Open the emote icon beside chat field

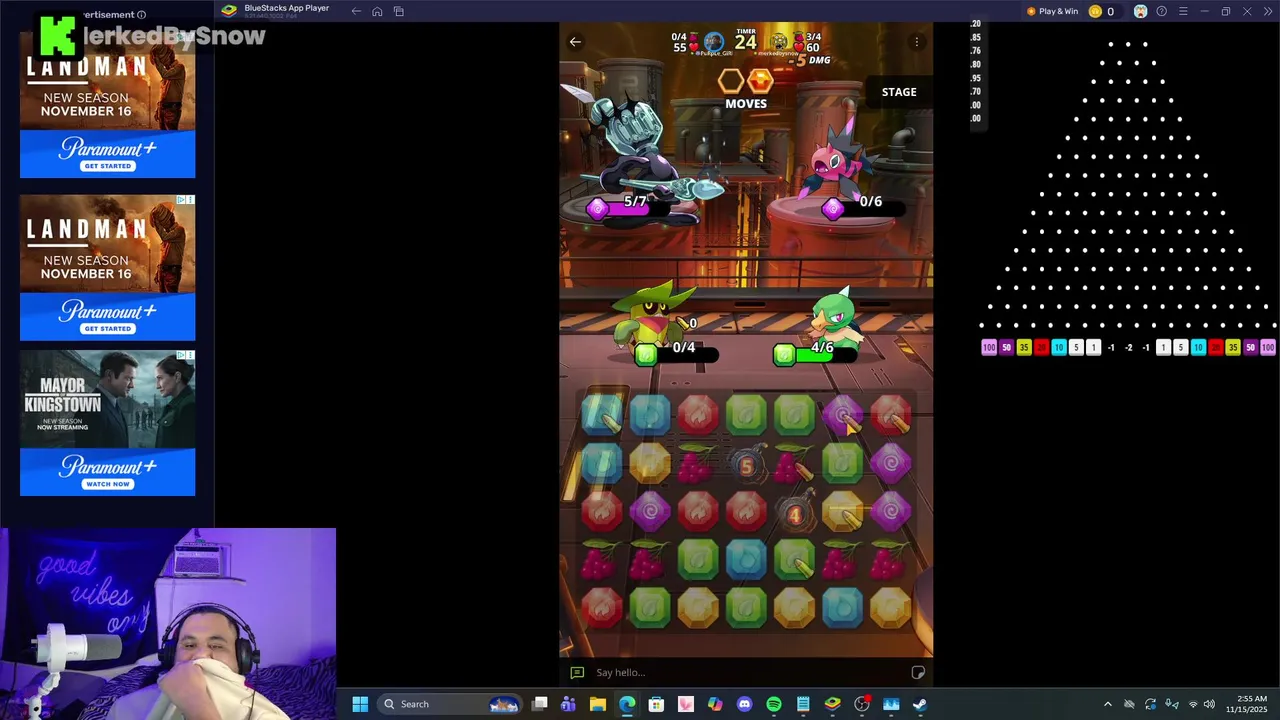point(918,673)
